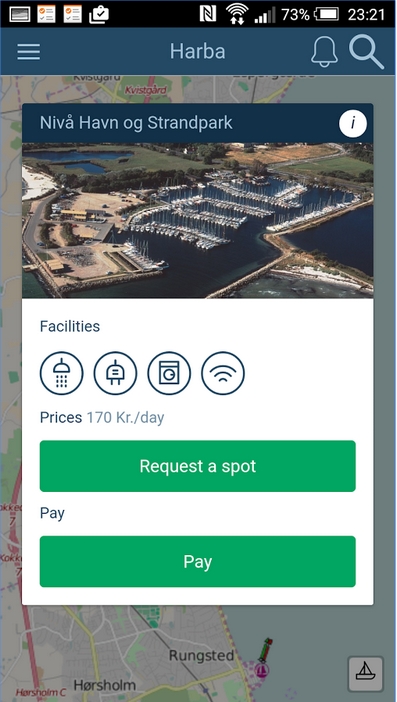397x702 pixels.
Task: Tap the search magnifier icon
Action: (x=366, y=51)
